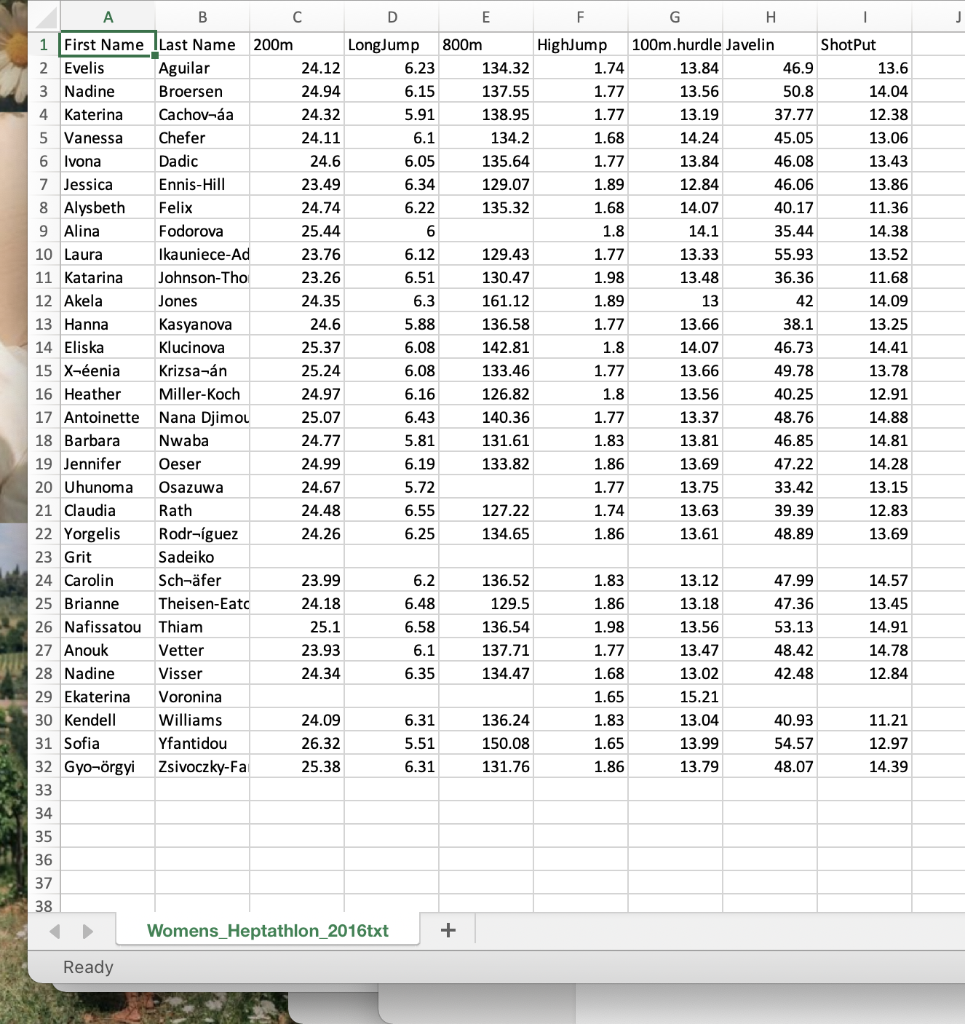
Task: Select the Javelin column header H
Action: (x=770, y=16)
